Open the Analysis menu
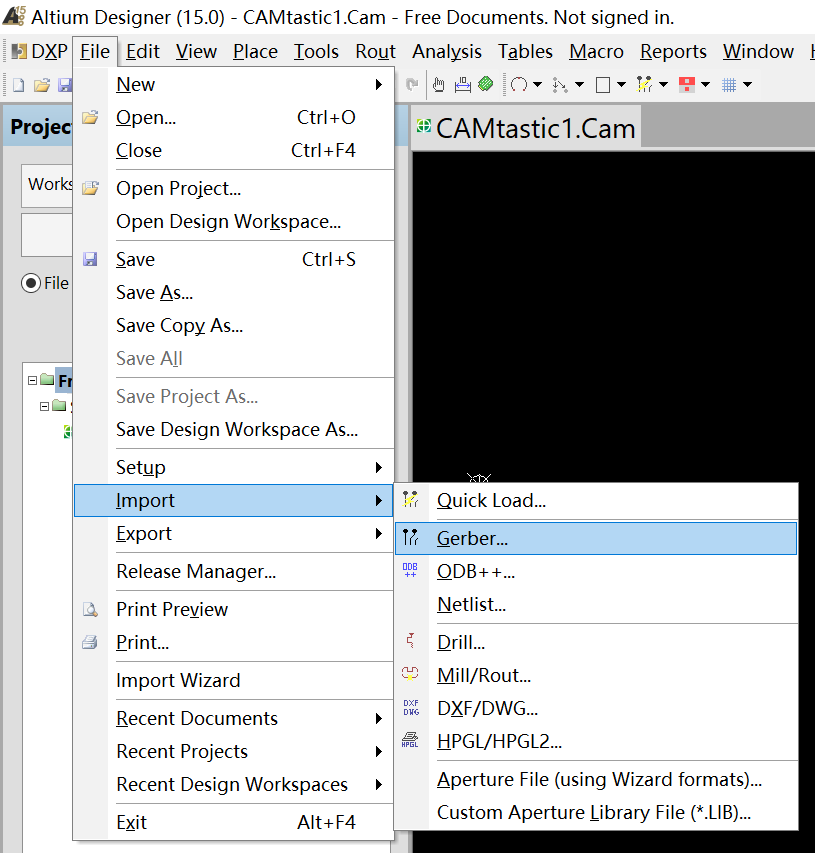The image size is (815, 853). pyautogui.click(x=447, y=52)
